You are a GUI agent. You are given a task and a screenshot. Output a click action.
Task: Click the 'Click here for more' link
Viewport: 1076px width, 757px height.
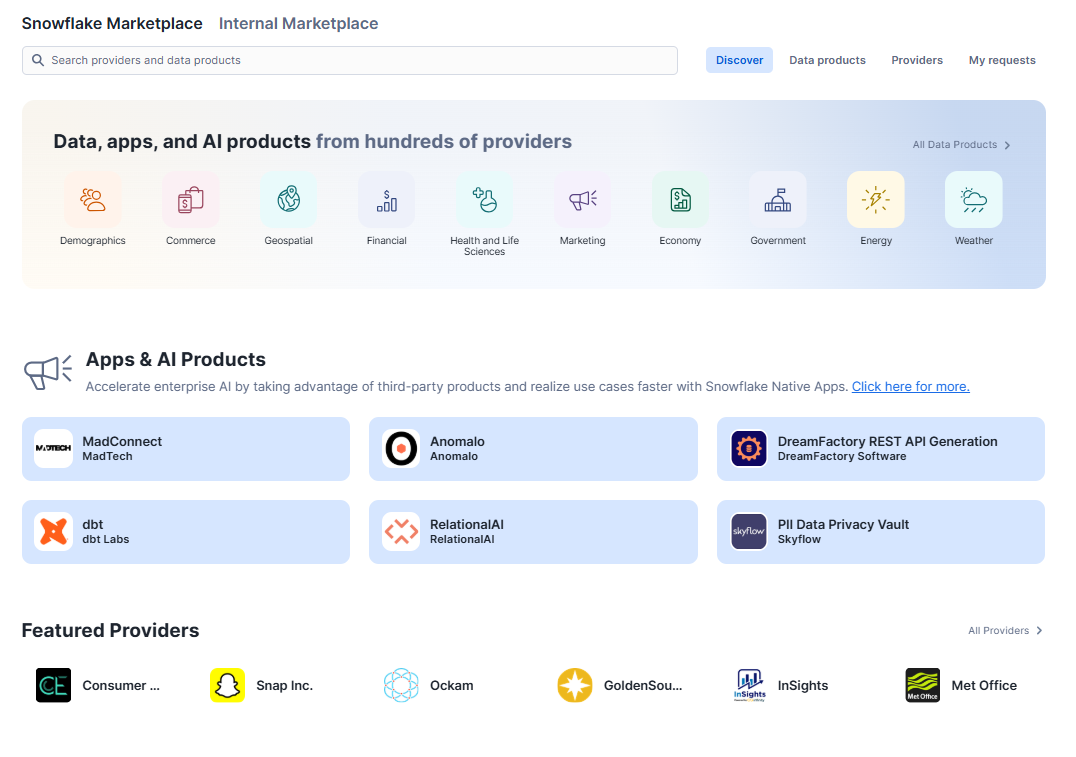[910, 386]
